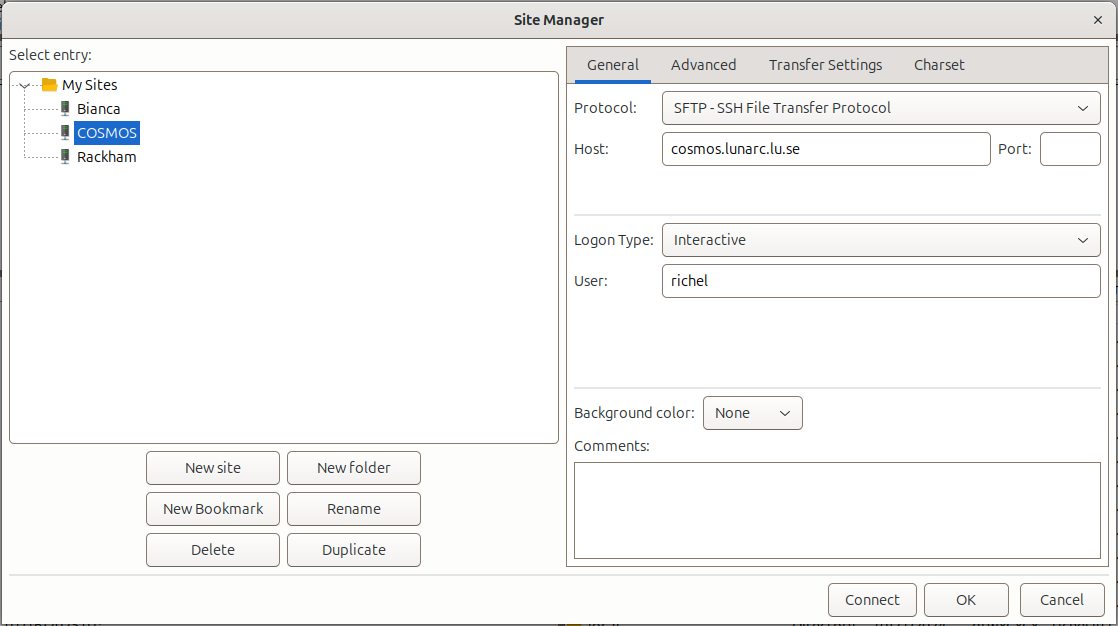
Task: Click the Host input field
Action: [x=826, y=148]
